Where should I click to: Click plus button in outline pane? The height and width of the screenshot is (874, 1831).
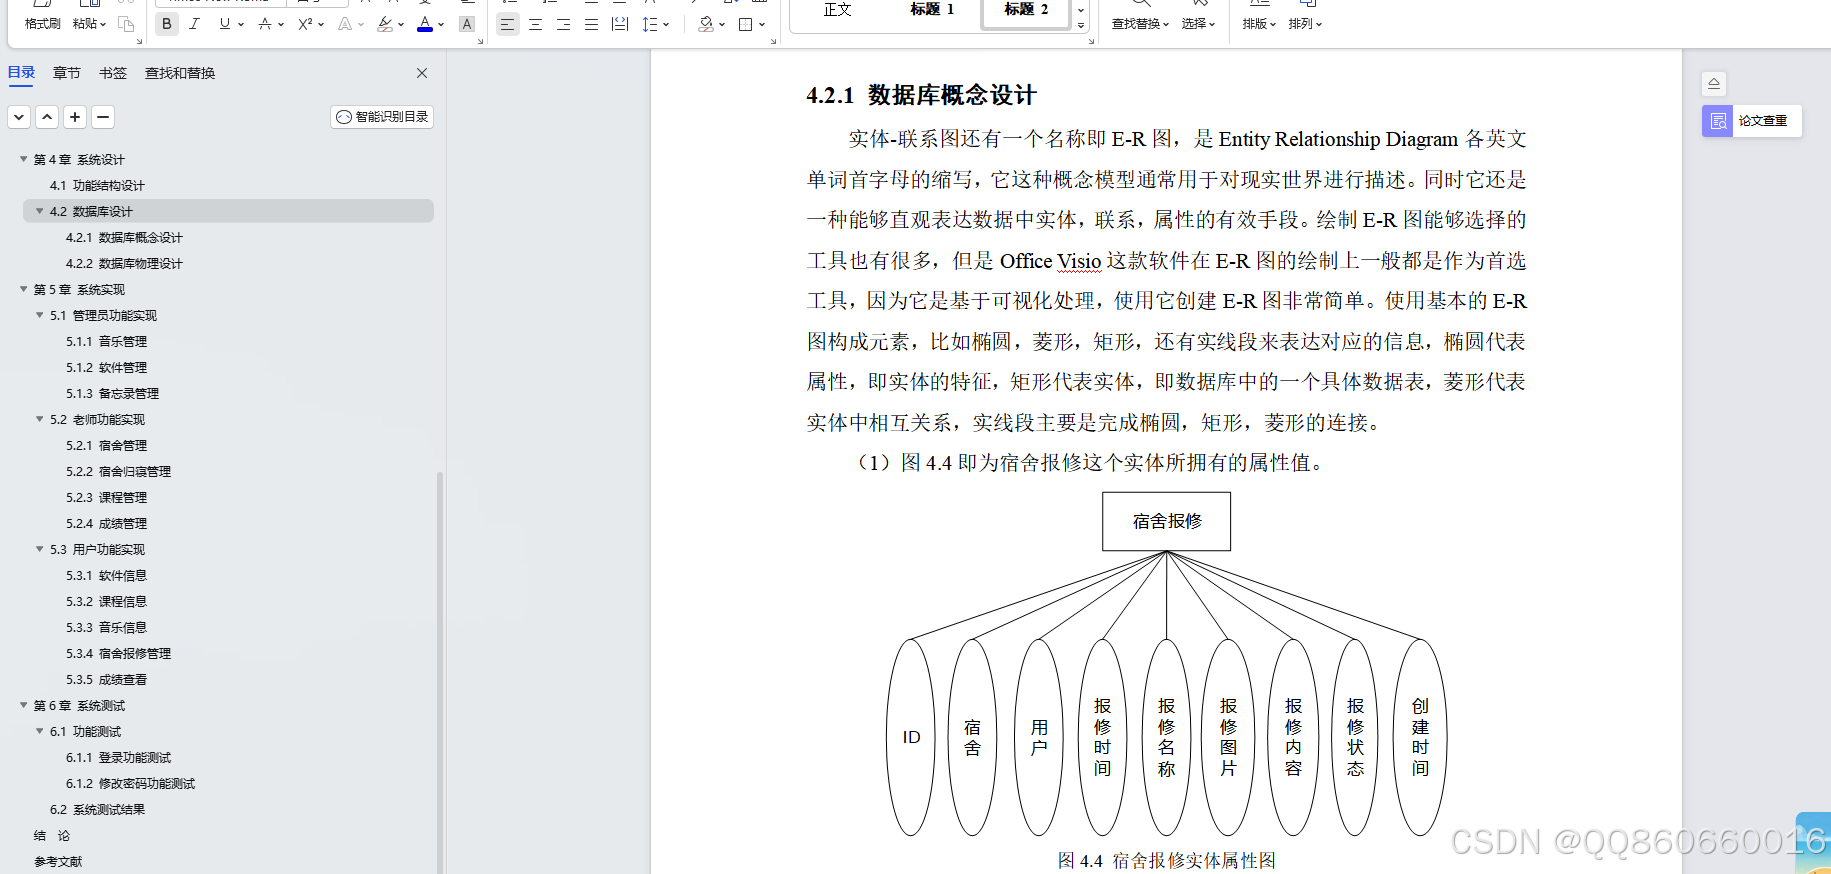point(75,117)
